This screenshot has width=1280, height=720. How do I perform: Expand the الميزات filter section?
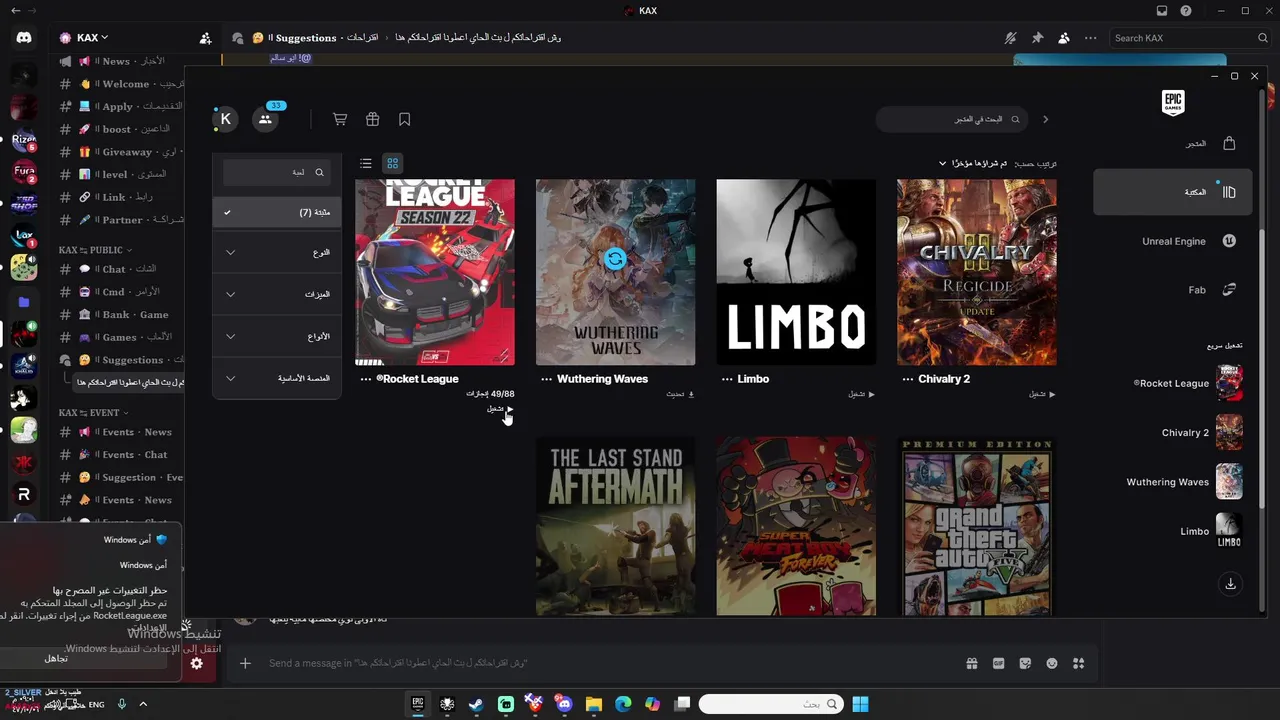click(277, 294)
